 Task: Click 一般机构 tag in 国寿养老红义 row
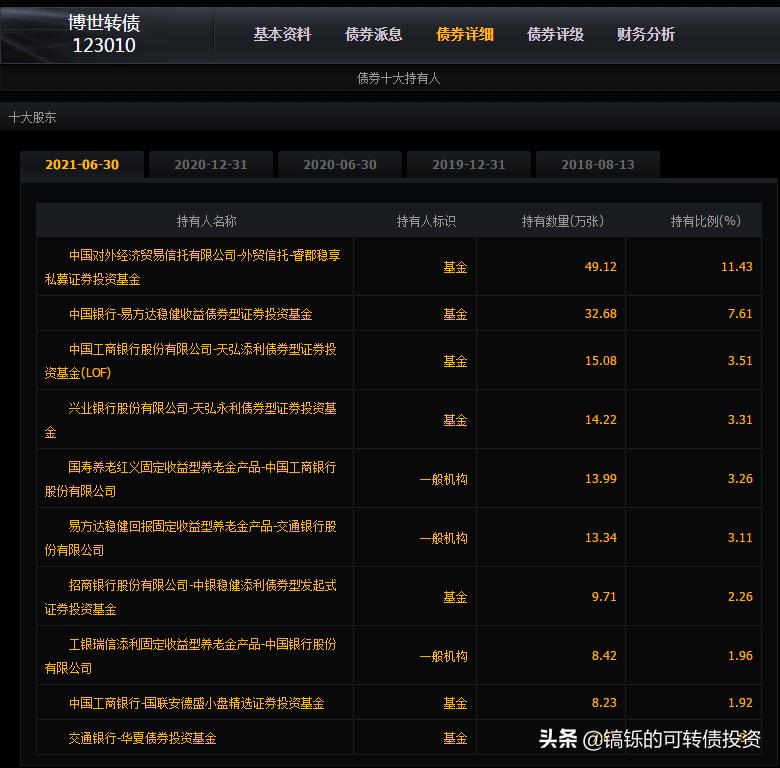443,479
